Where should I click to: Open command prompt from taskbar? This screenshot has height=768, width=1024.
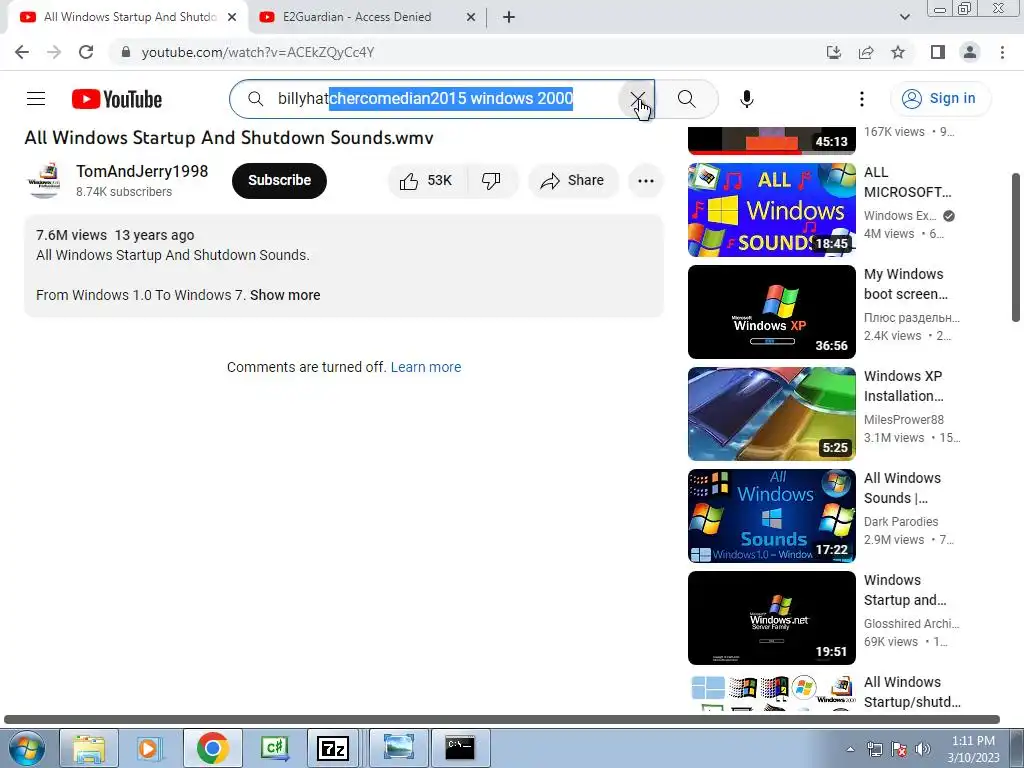click(460, 748)
